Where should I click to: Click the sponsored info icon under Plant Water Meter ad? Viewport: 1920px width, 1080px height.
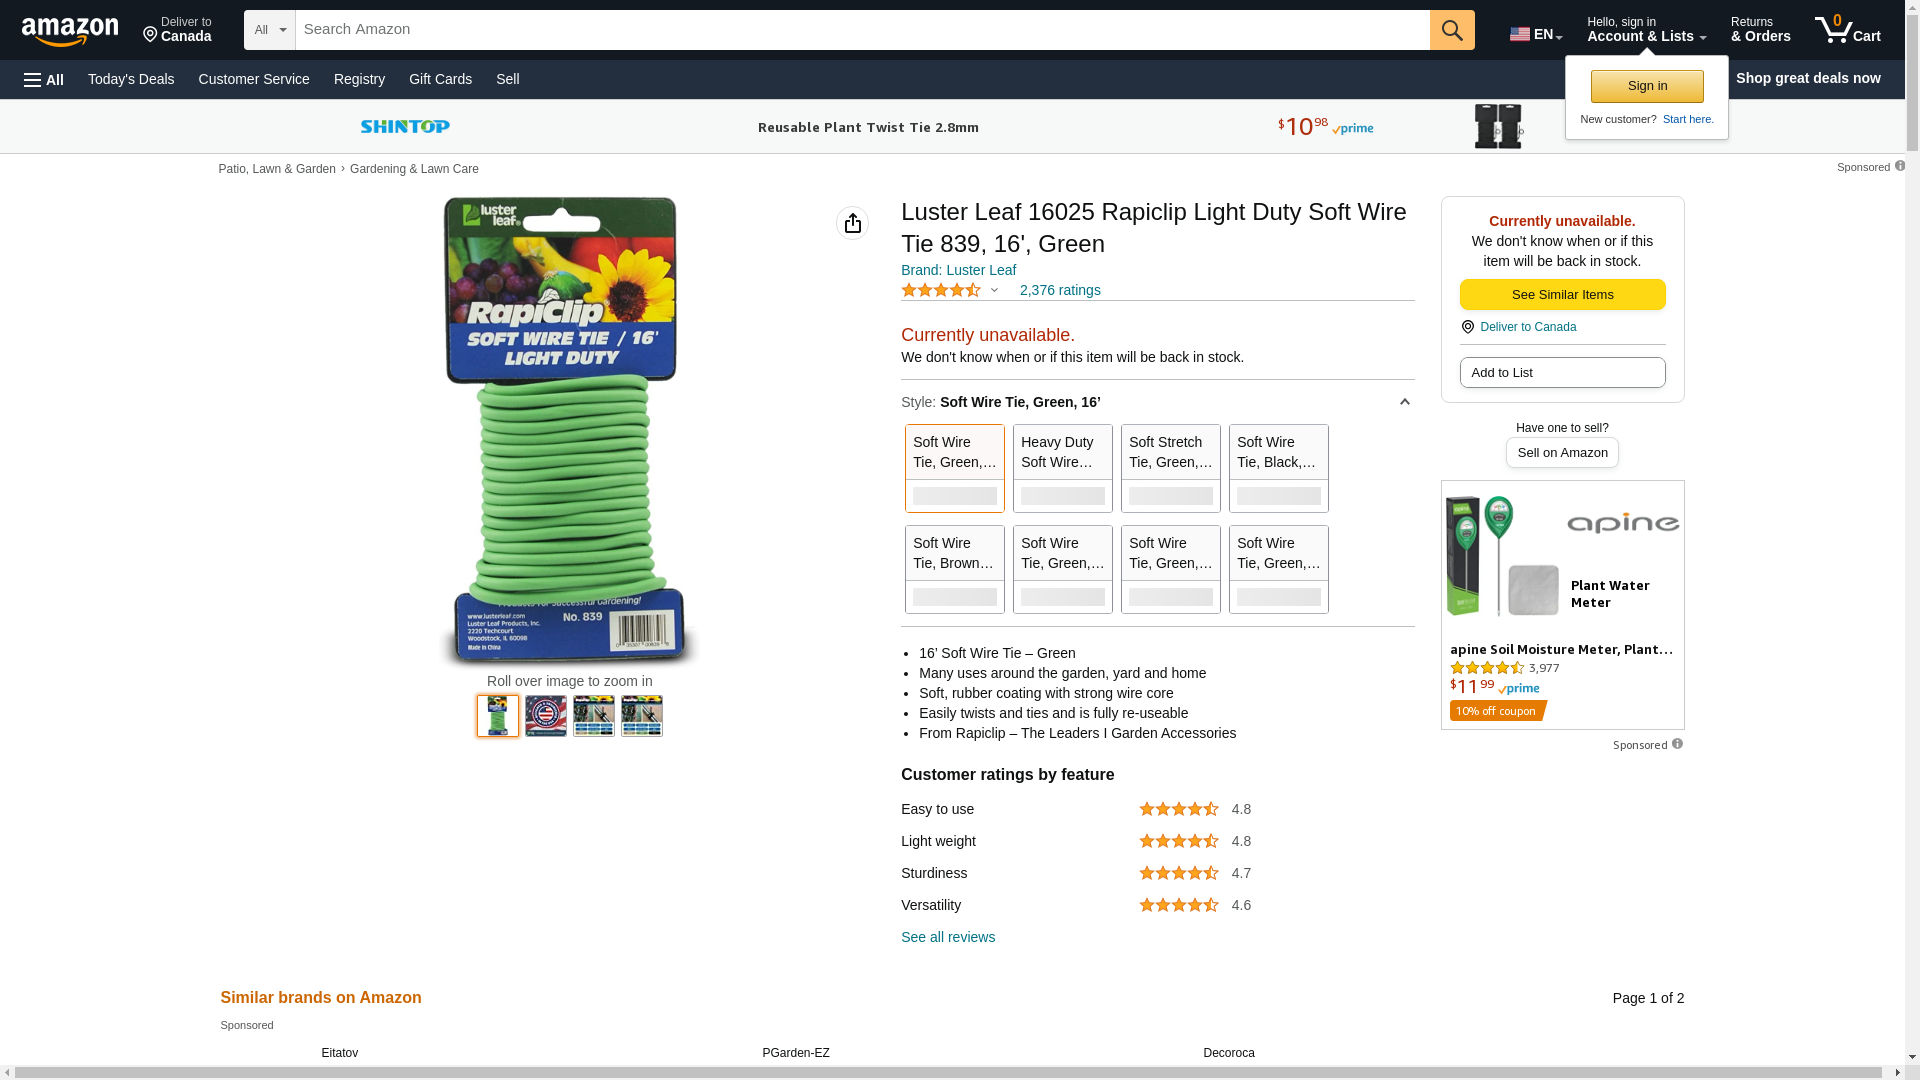tap(1677, 744)
